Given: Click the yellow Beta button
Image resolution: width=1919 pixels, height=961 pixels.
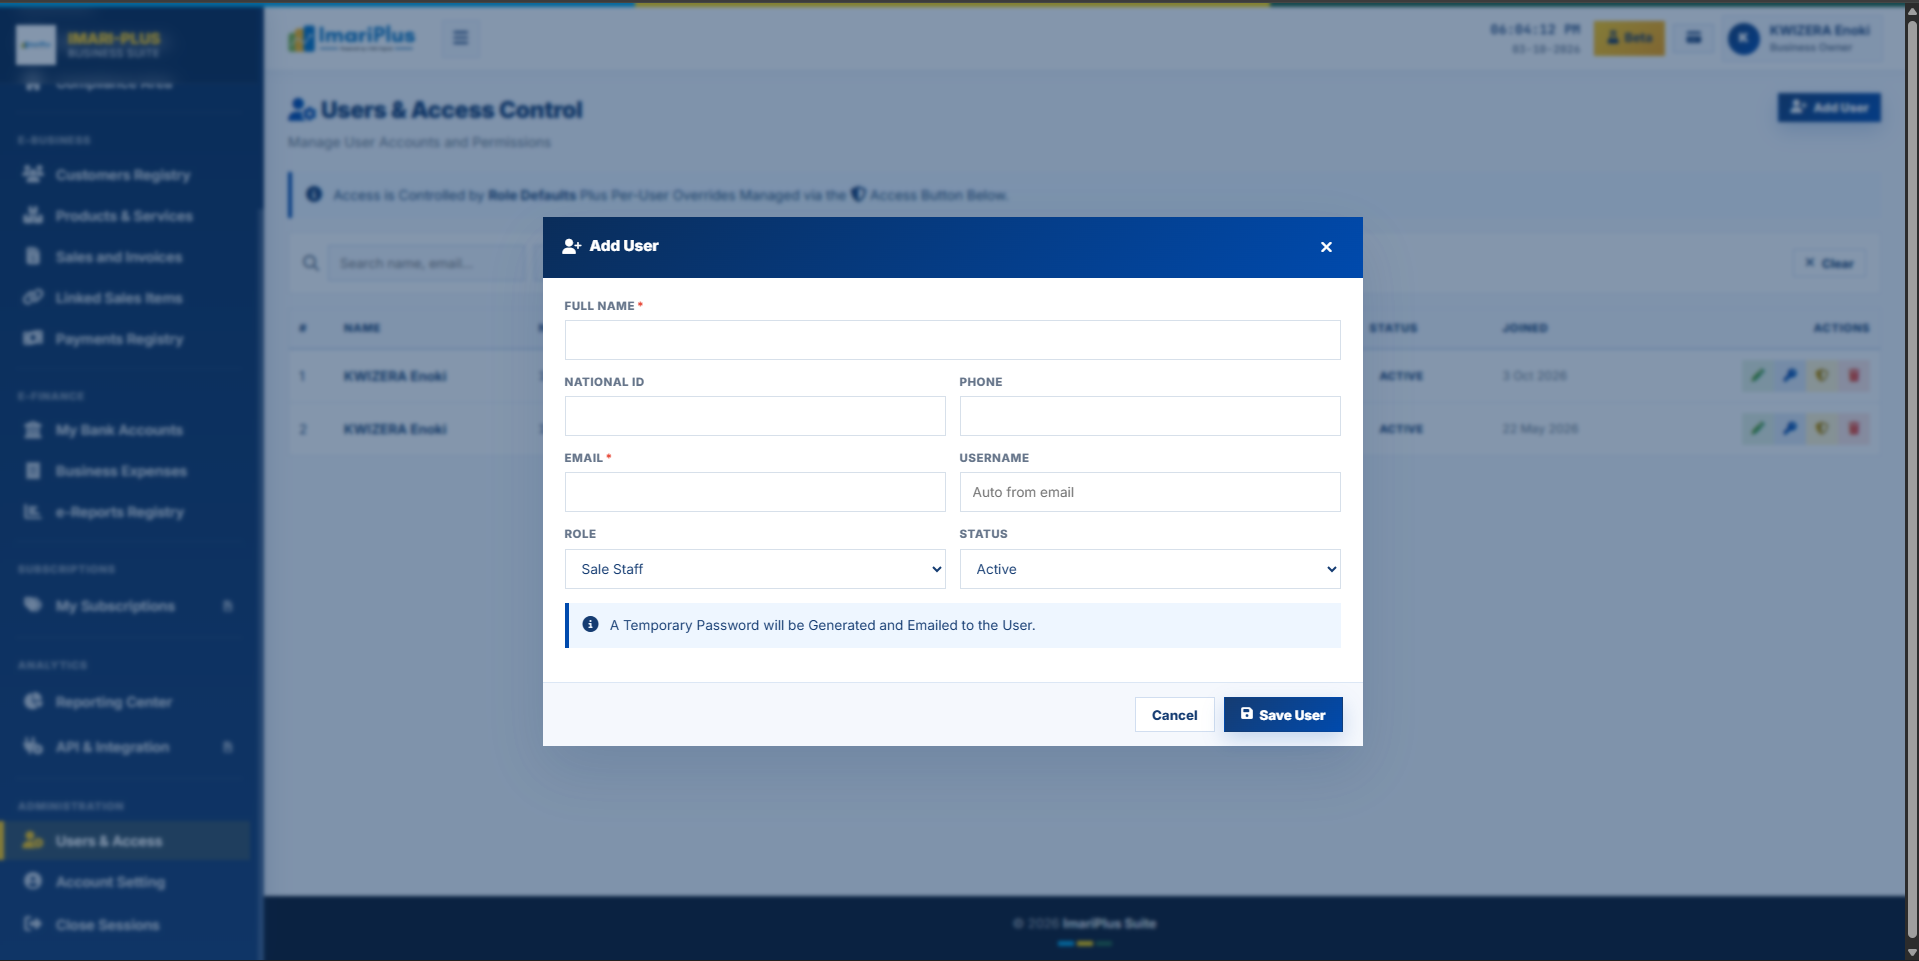Looking at the screenshot, I should (x=1629, y=38).
